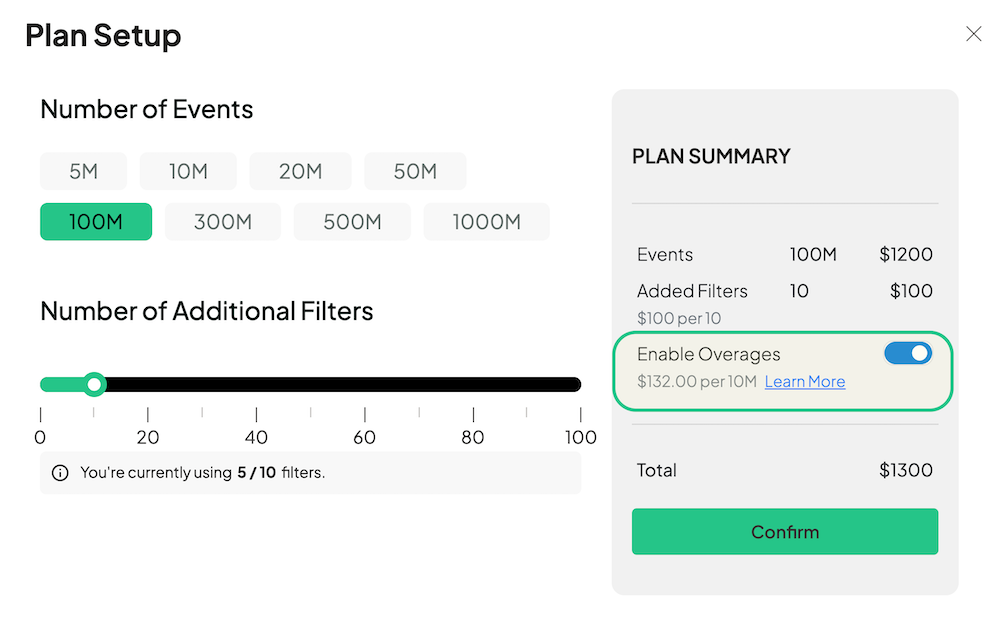Viewport: 1000px width, 626px height.
Task: Disable the Enable Overages toggle
Action: point(908,353)
